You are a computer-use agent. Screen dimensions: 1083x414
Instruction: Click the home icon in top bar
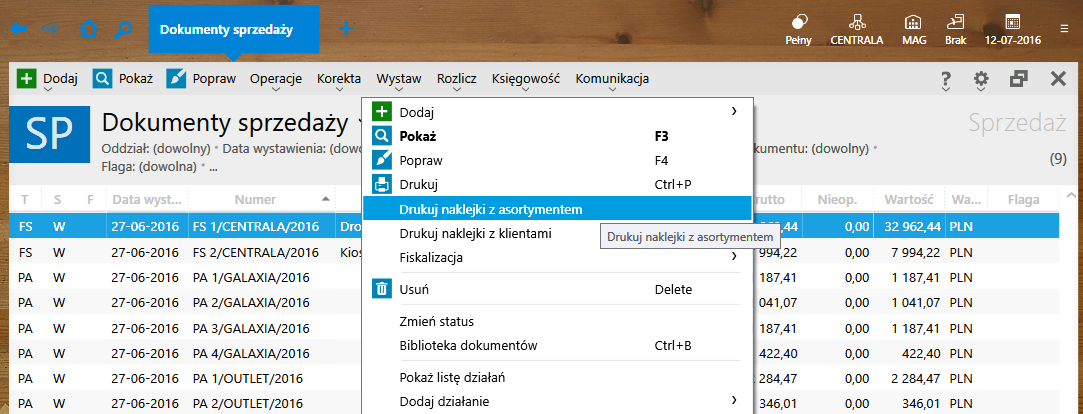click(x=89, y=29)
